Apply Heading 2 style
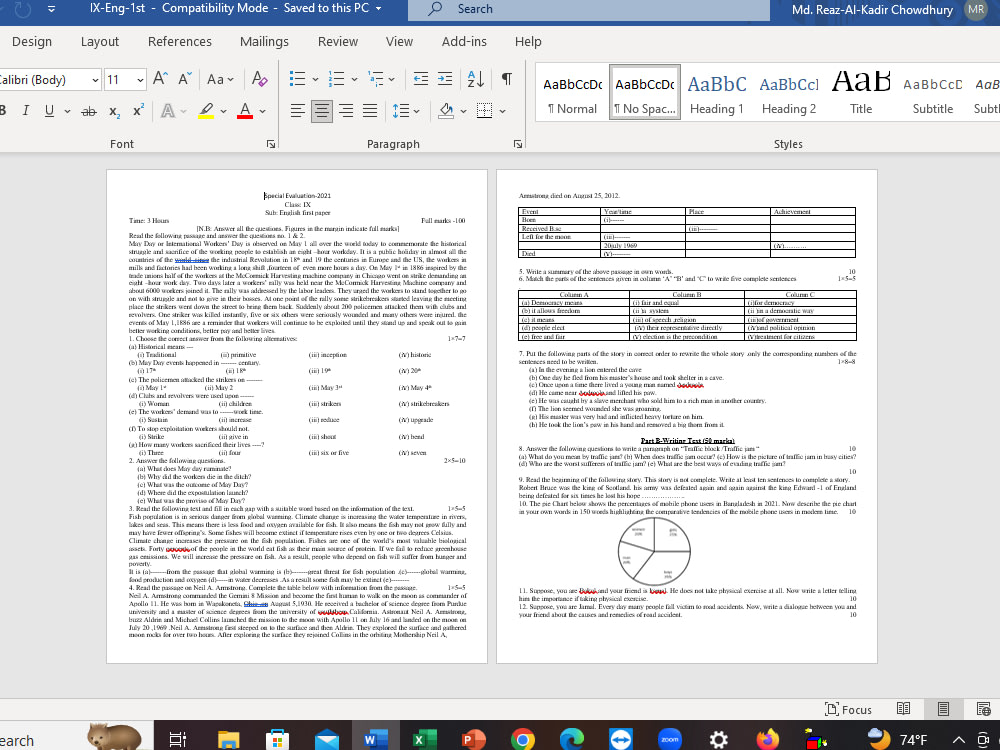 click(789, 92)
